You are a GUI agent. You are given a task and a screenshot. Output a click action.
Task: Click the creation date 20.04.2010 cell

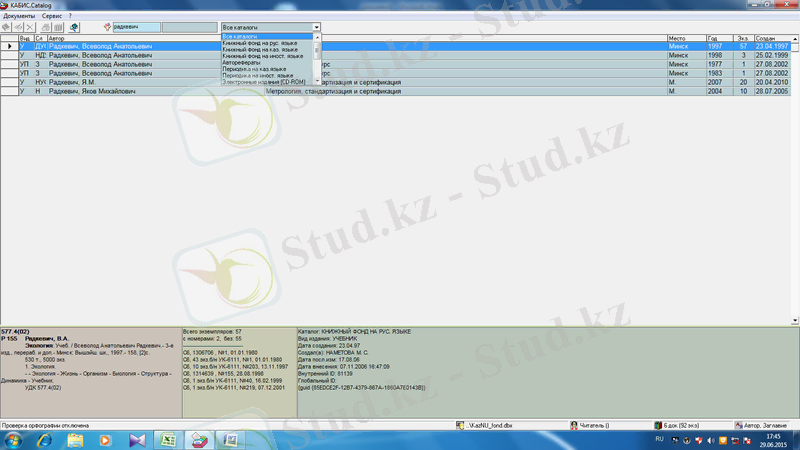pyautogui.click(x=772, y=82)
